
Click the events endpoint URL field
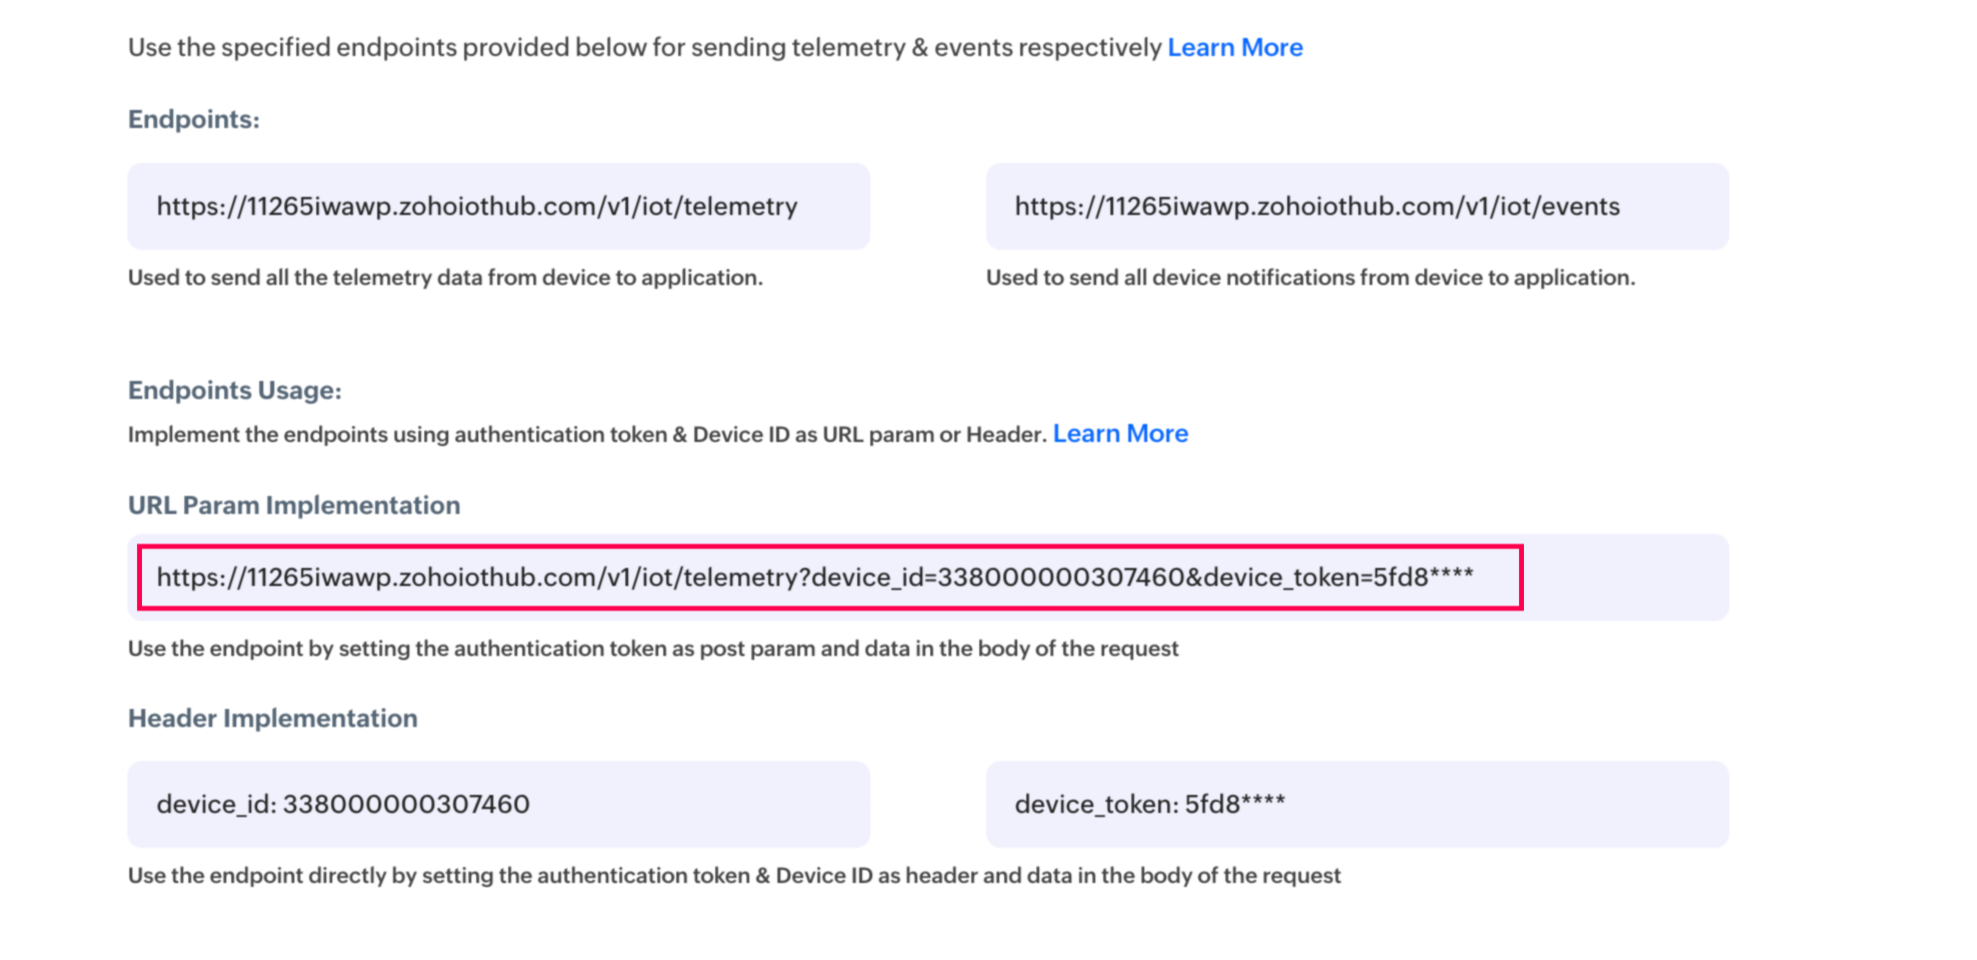(x=1356, y=207)
